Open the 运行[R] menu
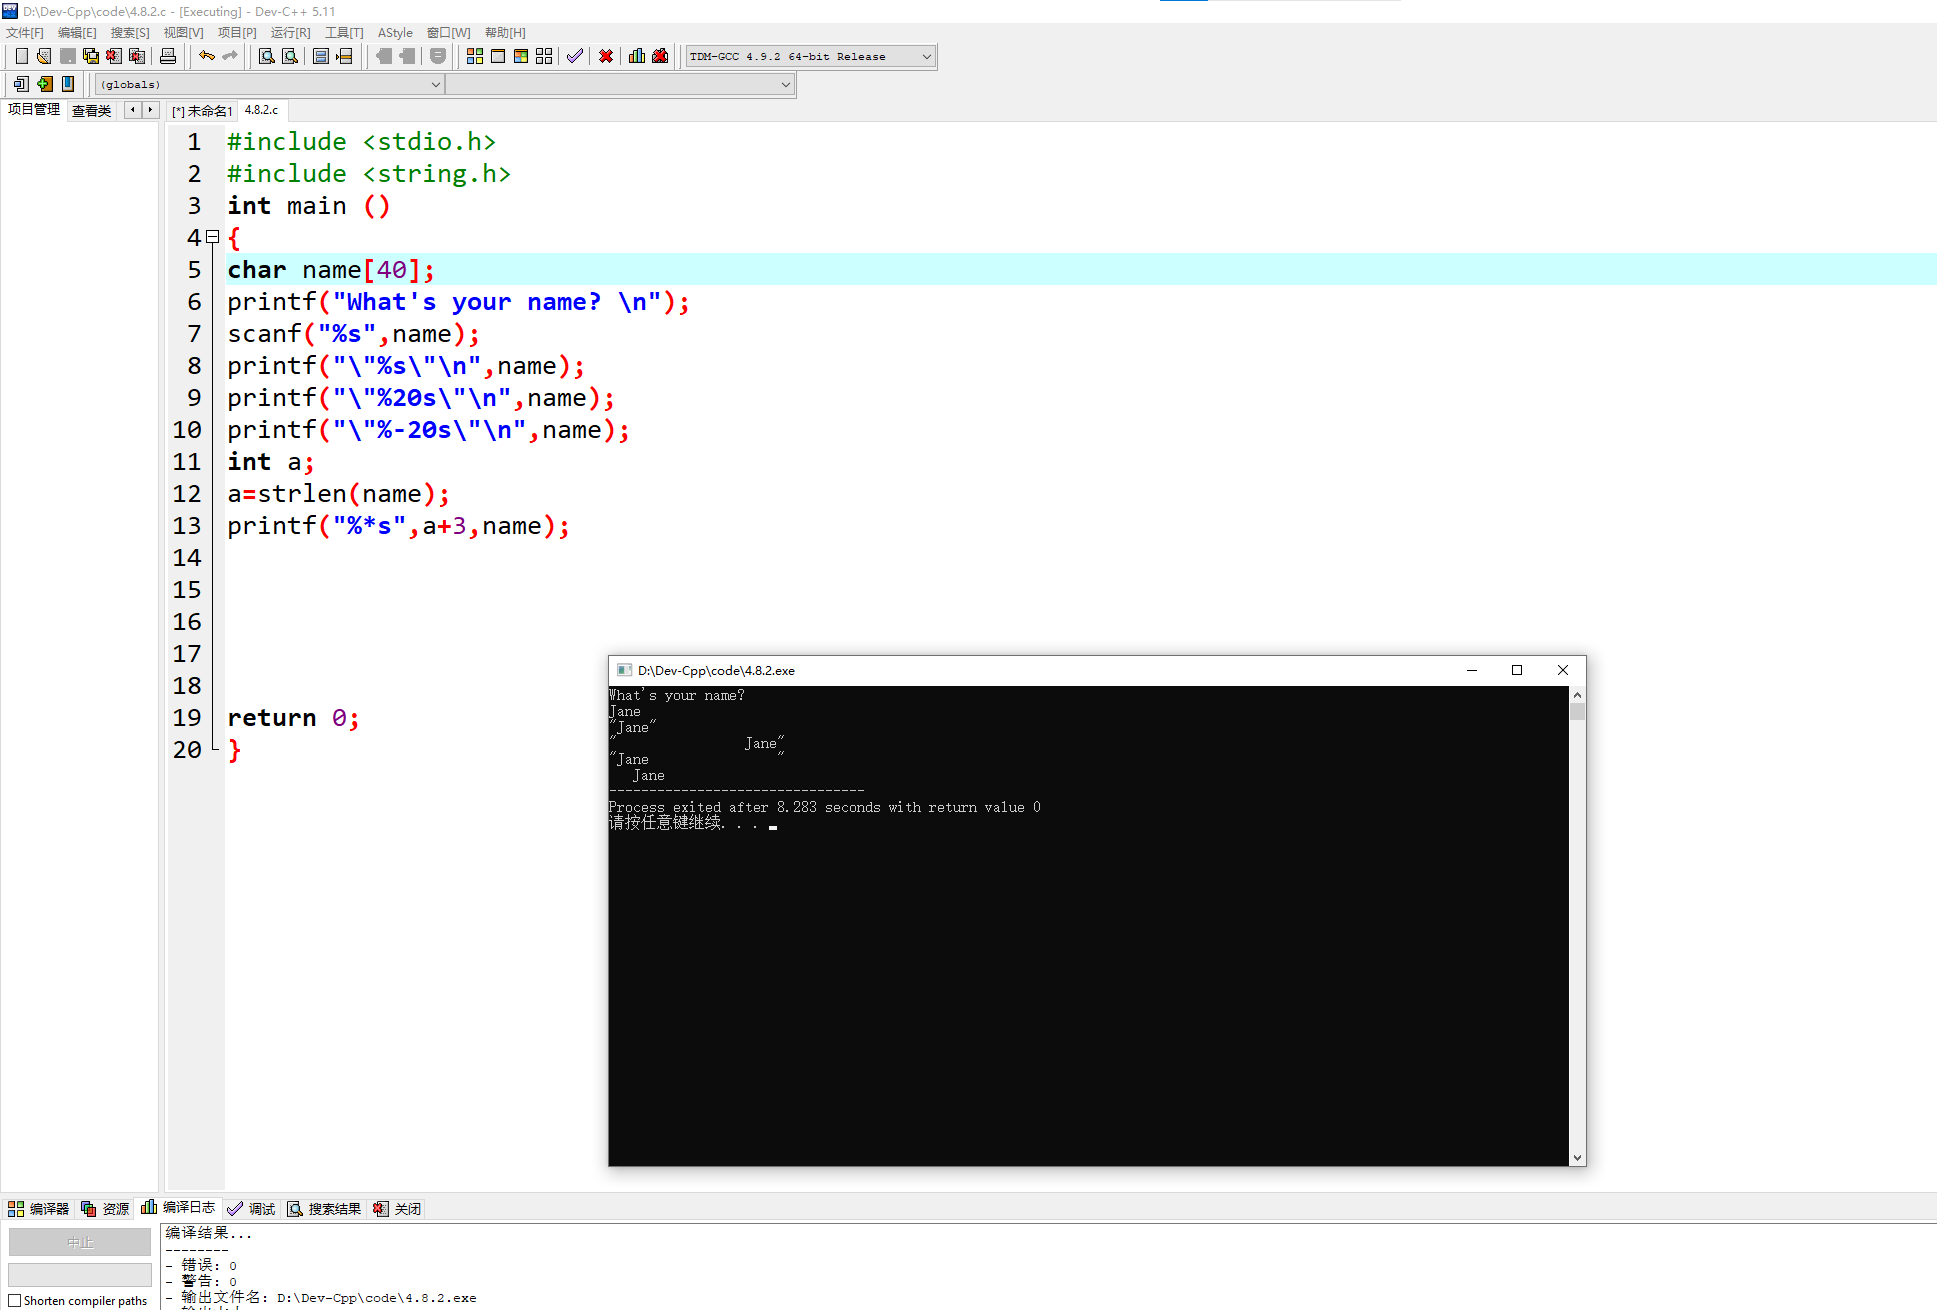The width and height of the screenshot is (1937, 1310). (290, 33)
